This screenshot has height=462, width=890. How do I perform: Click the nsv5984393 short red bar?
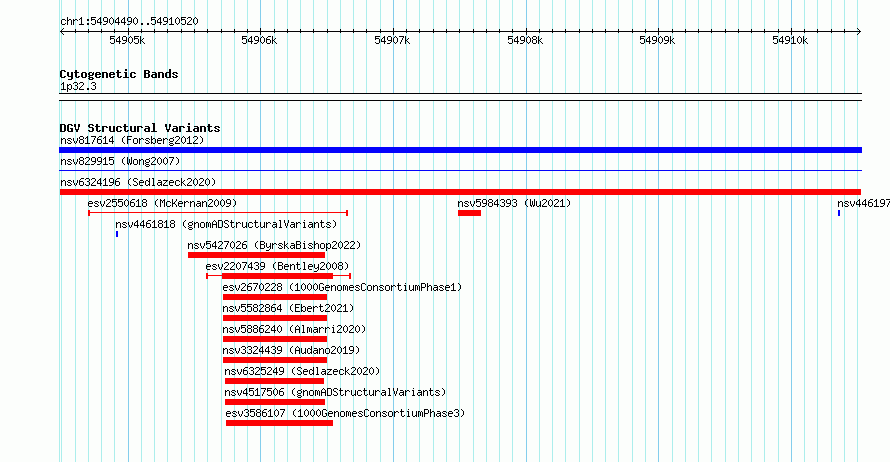(469, 213)
